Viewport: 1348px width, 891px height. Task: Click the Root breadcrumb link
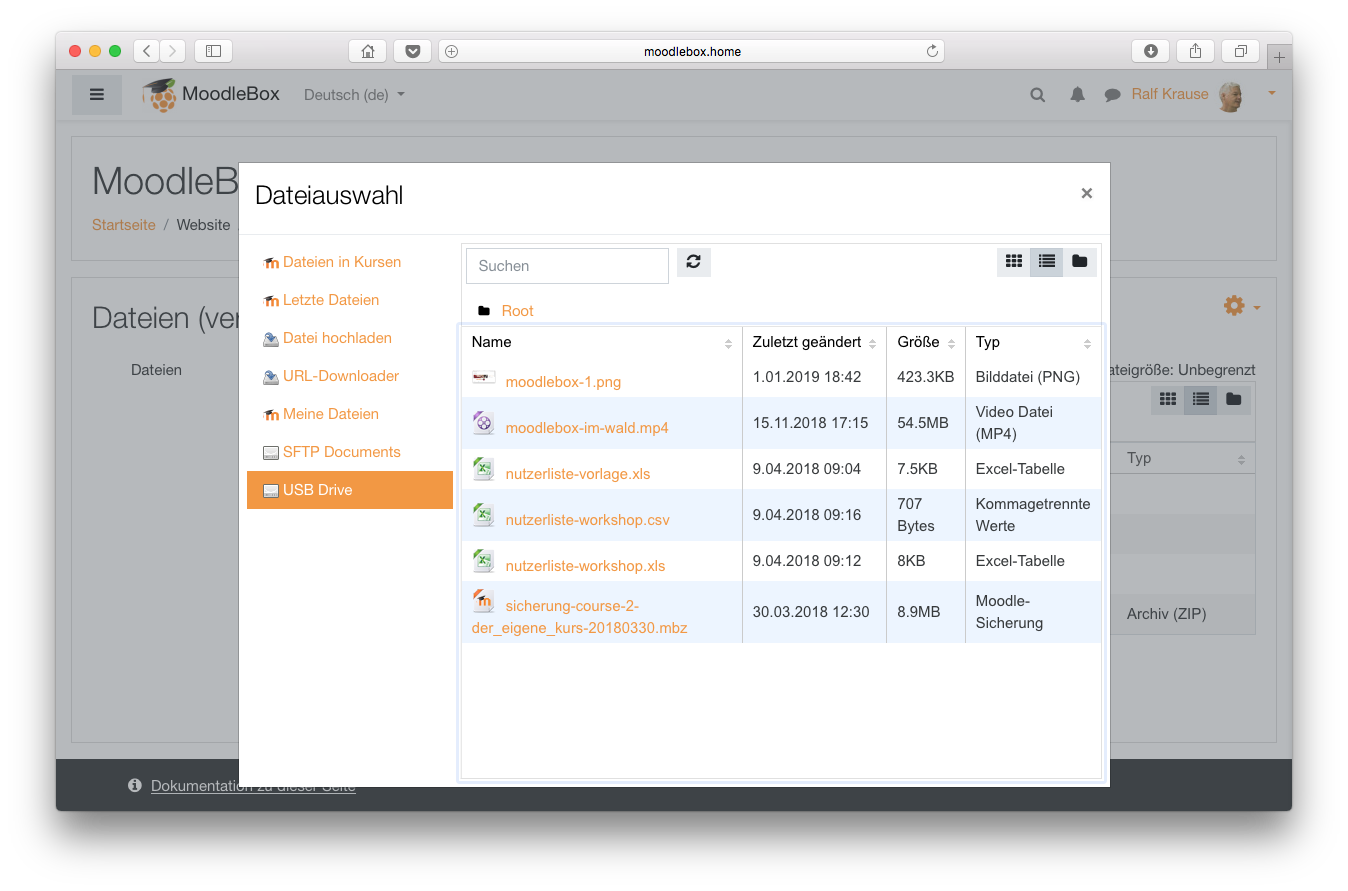(518, 311)
